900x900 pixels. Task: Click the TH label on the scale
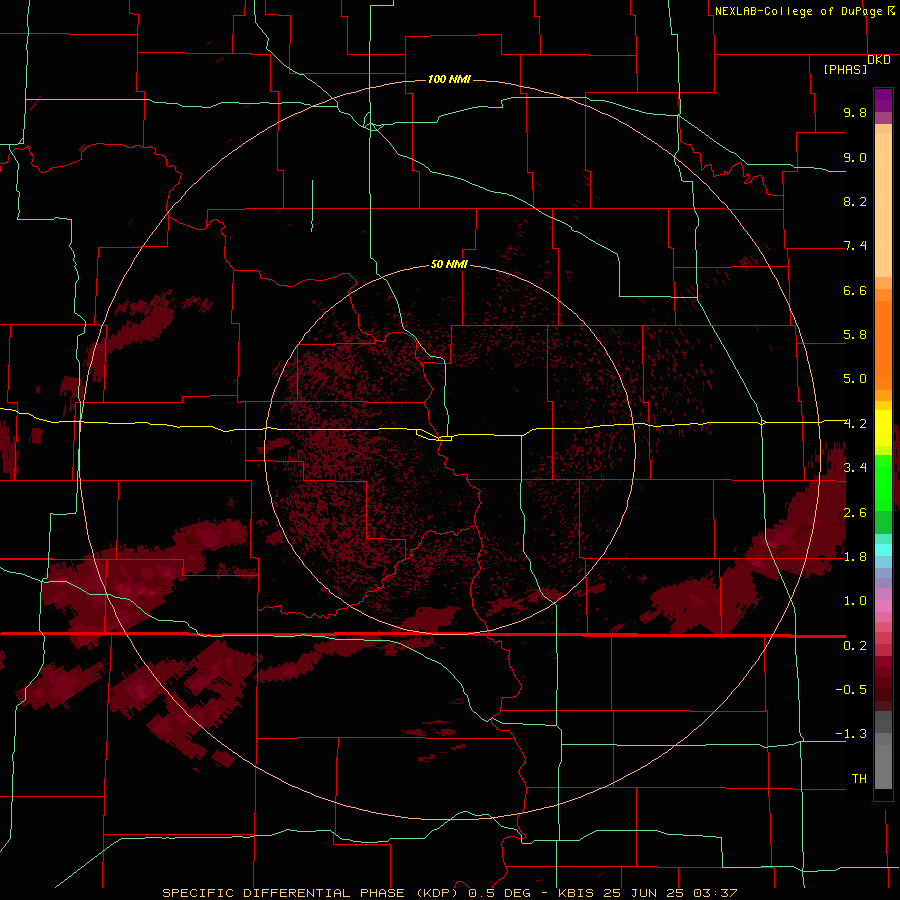point(859,779)
